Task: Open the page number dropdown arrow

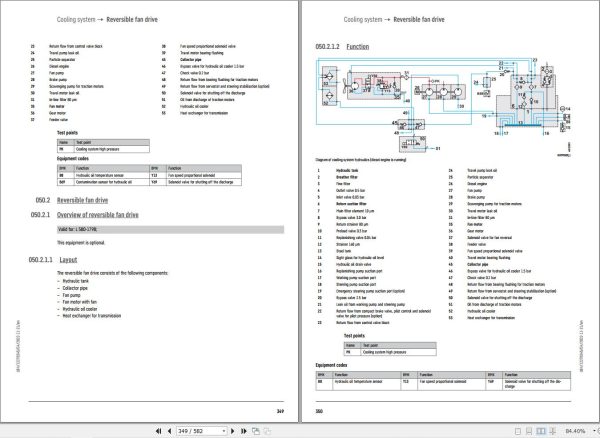Action: point(224,431)
